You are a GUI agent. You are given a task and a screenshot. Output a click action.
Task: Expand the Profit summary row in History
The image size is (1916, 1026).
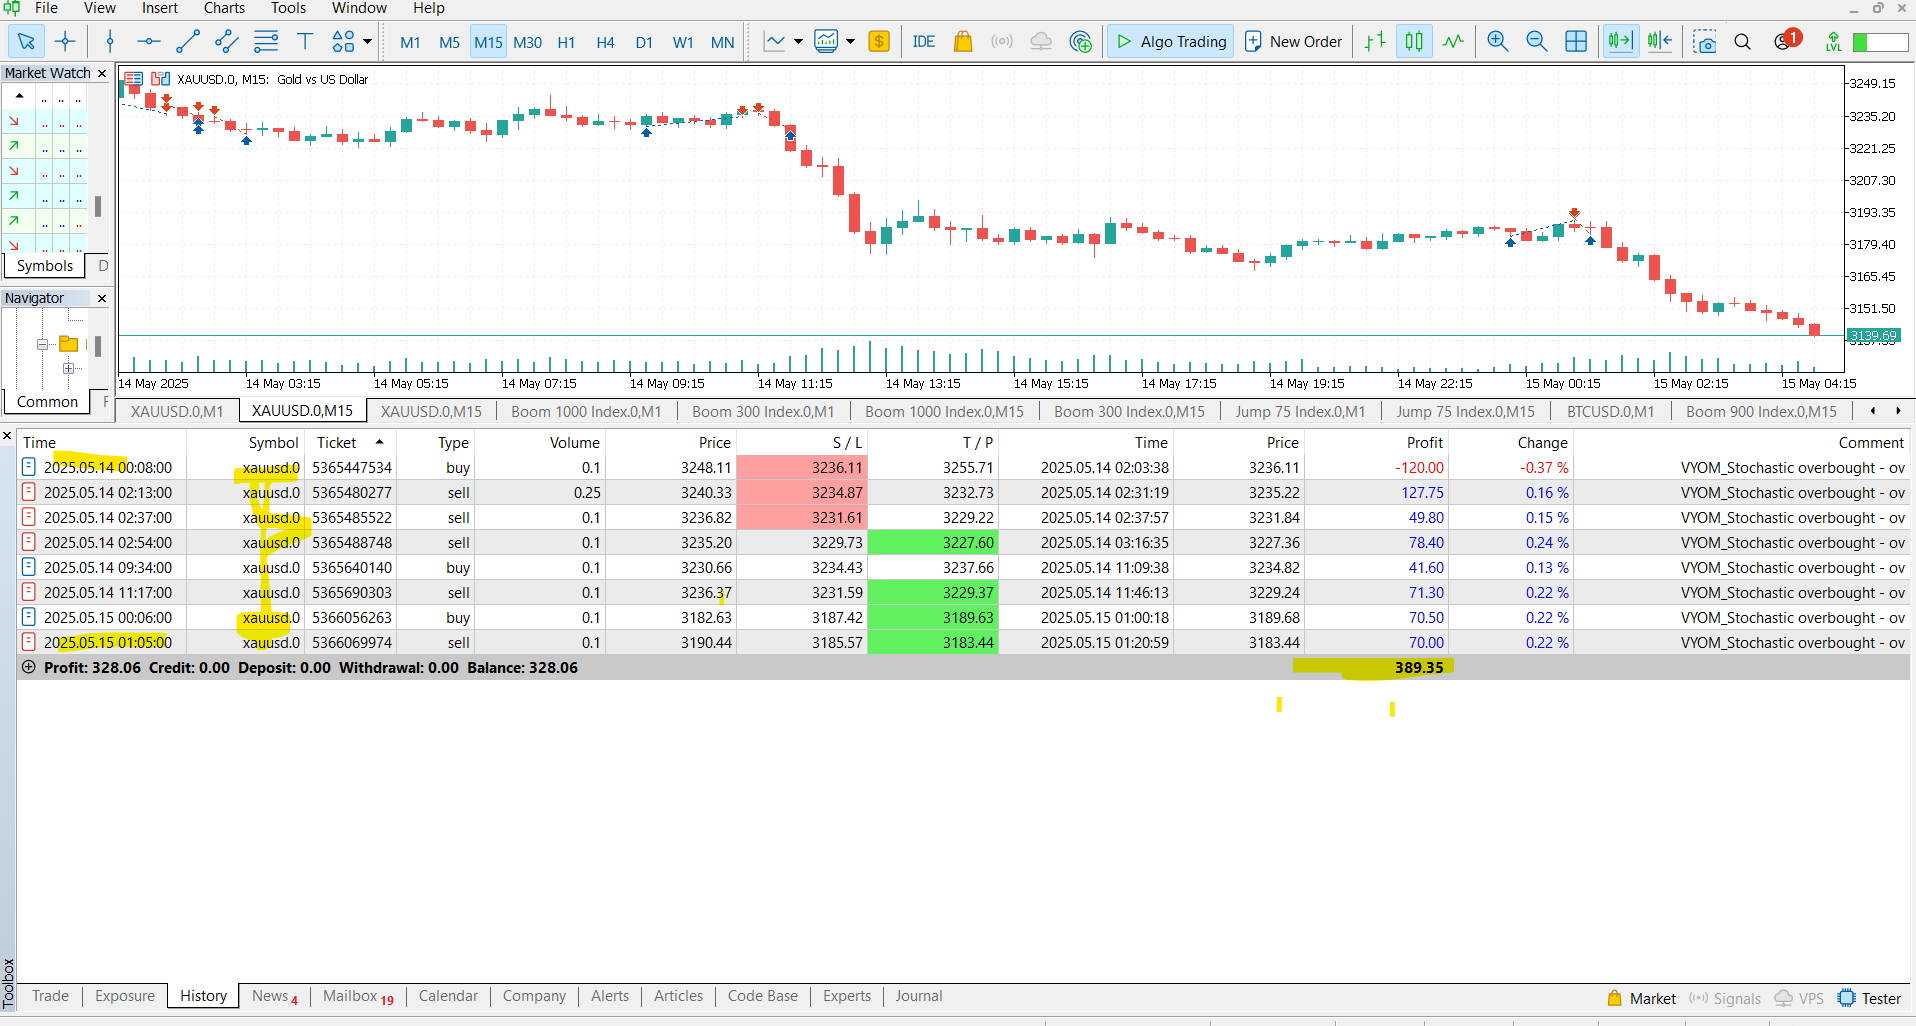point(29,667)
